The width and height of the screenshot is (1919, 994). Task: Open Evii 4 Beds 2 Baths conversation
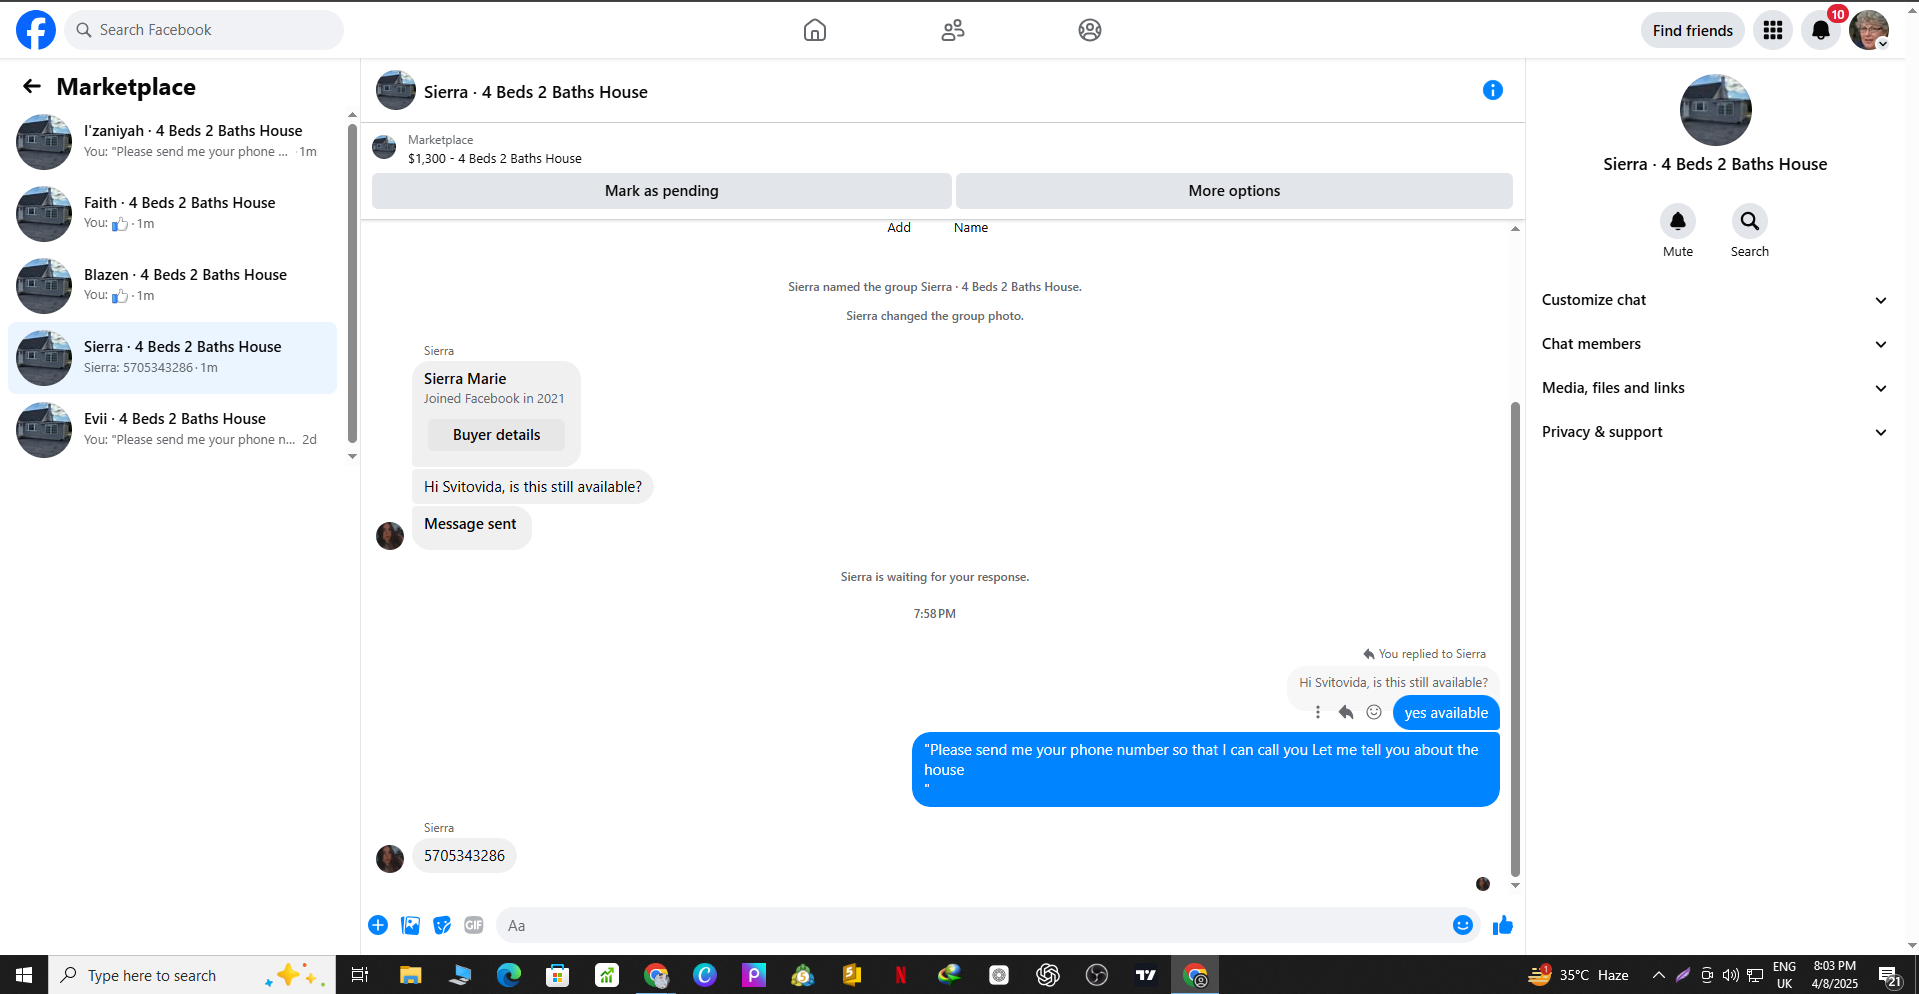172,430
